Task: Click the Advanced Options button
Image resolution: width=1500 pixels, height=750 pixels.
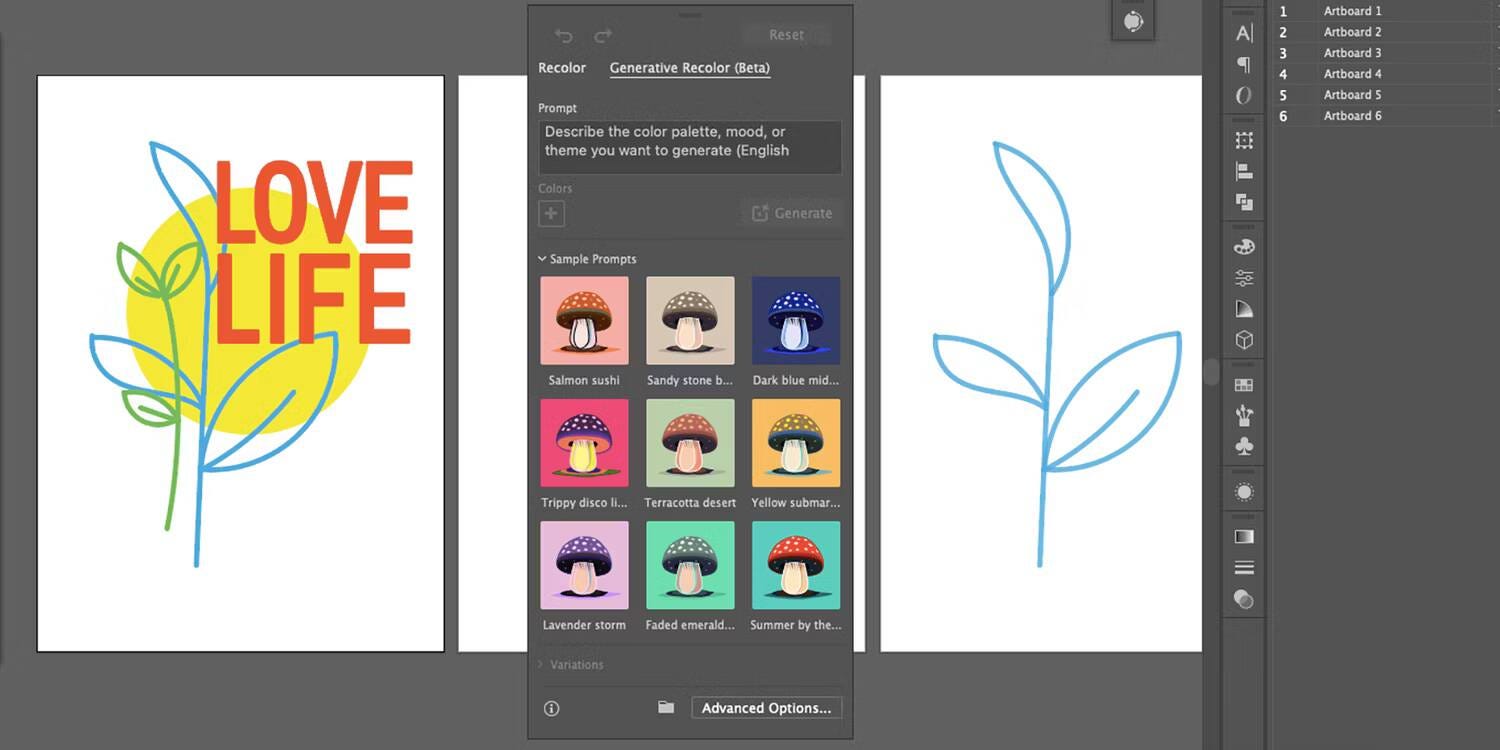Action: pyautogui.click(x=766, y=707)
